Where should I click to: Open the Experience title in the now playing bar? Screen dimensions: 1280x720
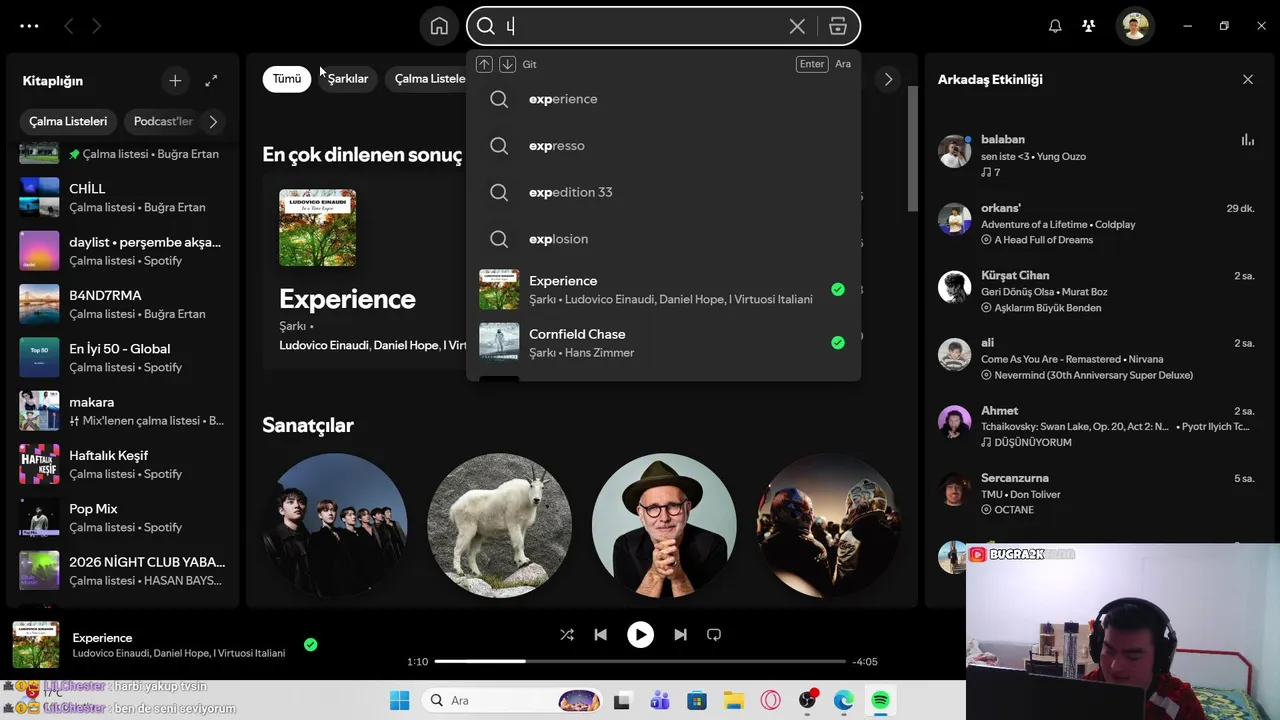102,638
